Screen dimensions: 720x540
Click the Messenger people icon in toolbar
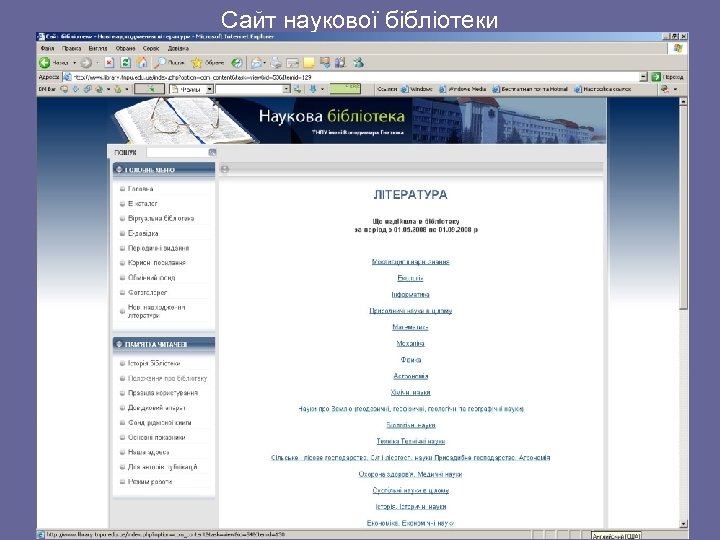coord(358,62)
